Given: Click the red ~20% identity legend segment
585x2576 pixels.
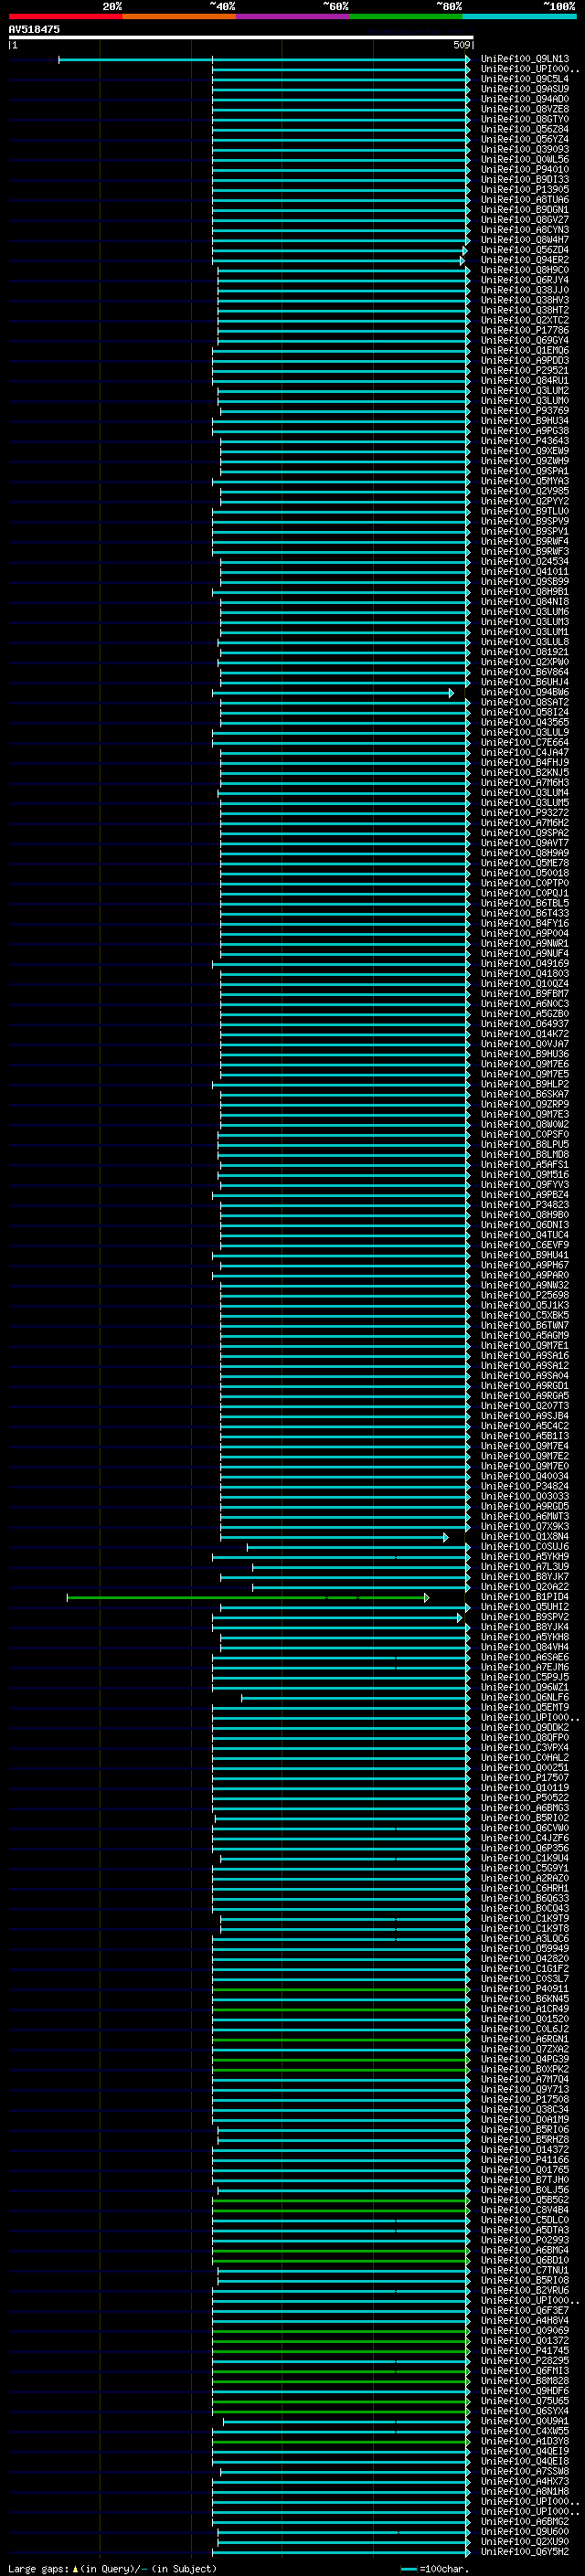Looking at the screenshot, I should point(65,16).
